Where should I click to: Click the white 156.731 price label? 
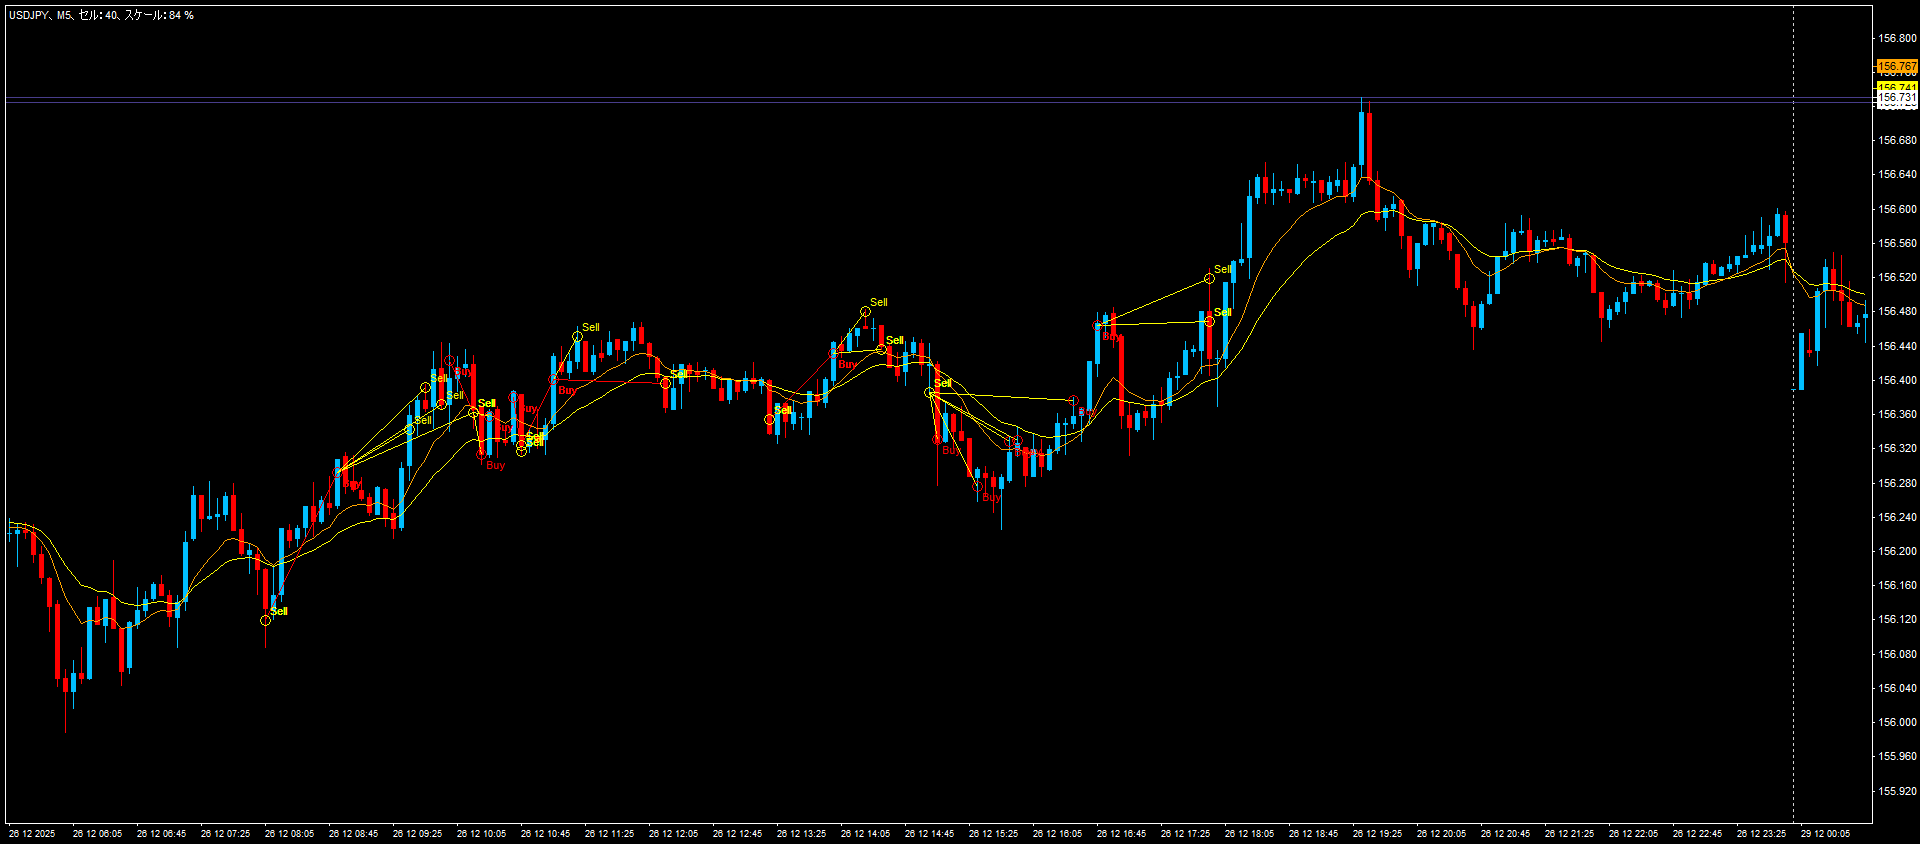(x=1896, y=99)
